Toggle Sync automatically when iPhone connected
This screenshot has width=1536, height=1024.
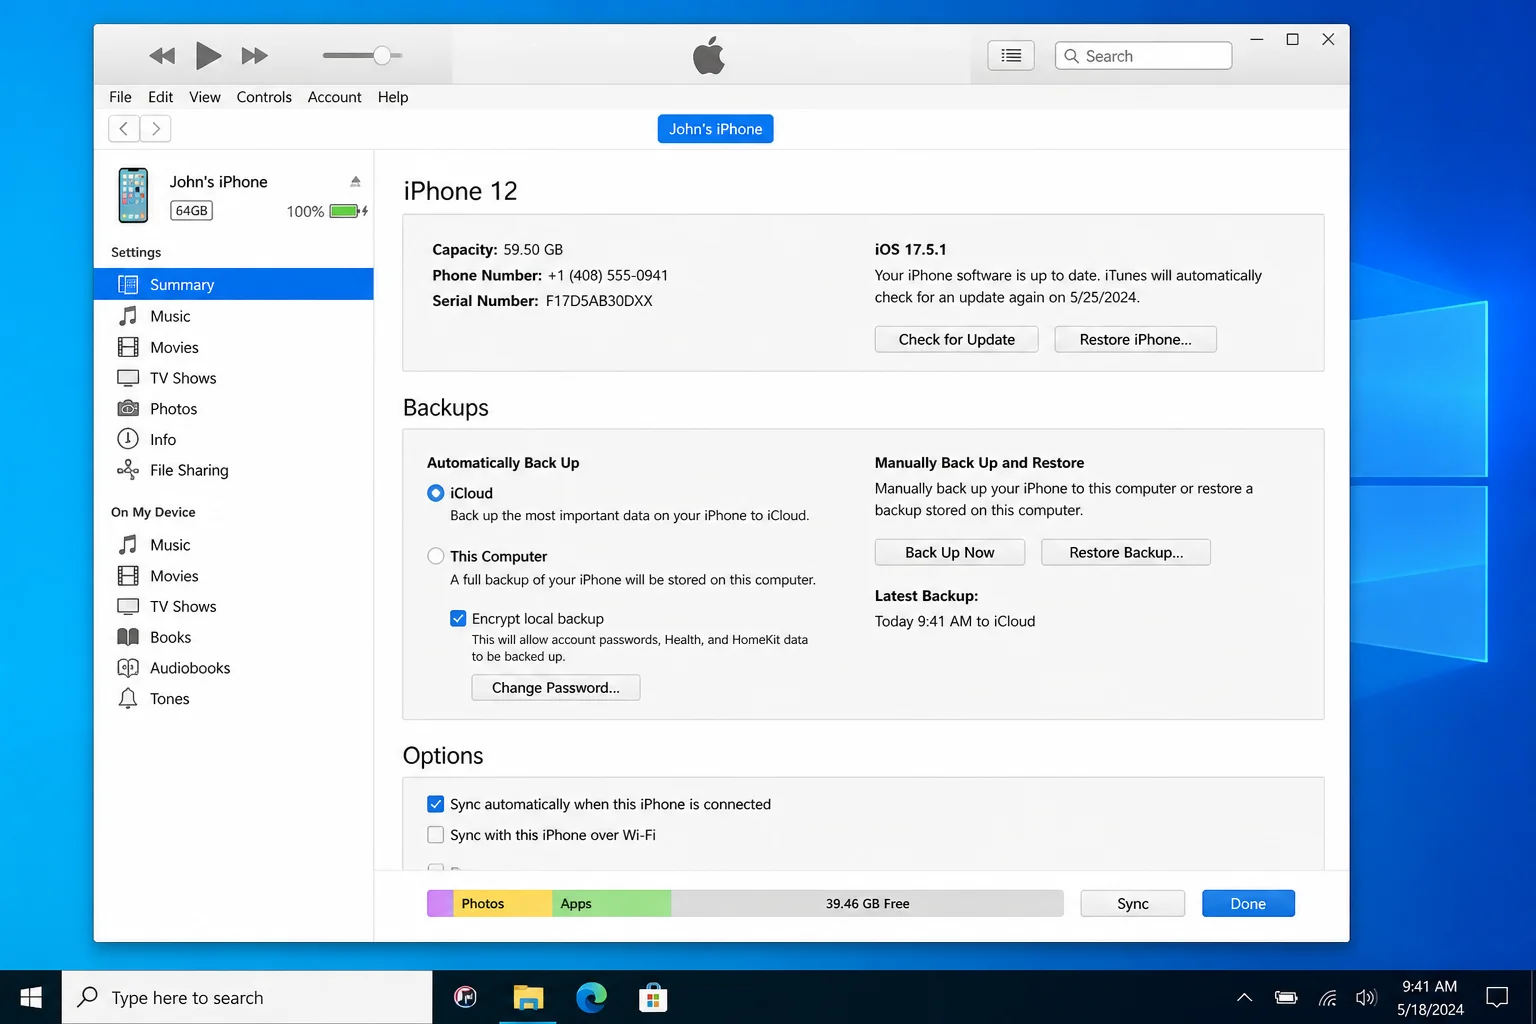[435, 804]
